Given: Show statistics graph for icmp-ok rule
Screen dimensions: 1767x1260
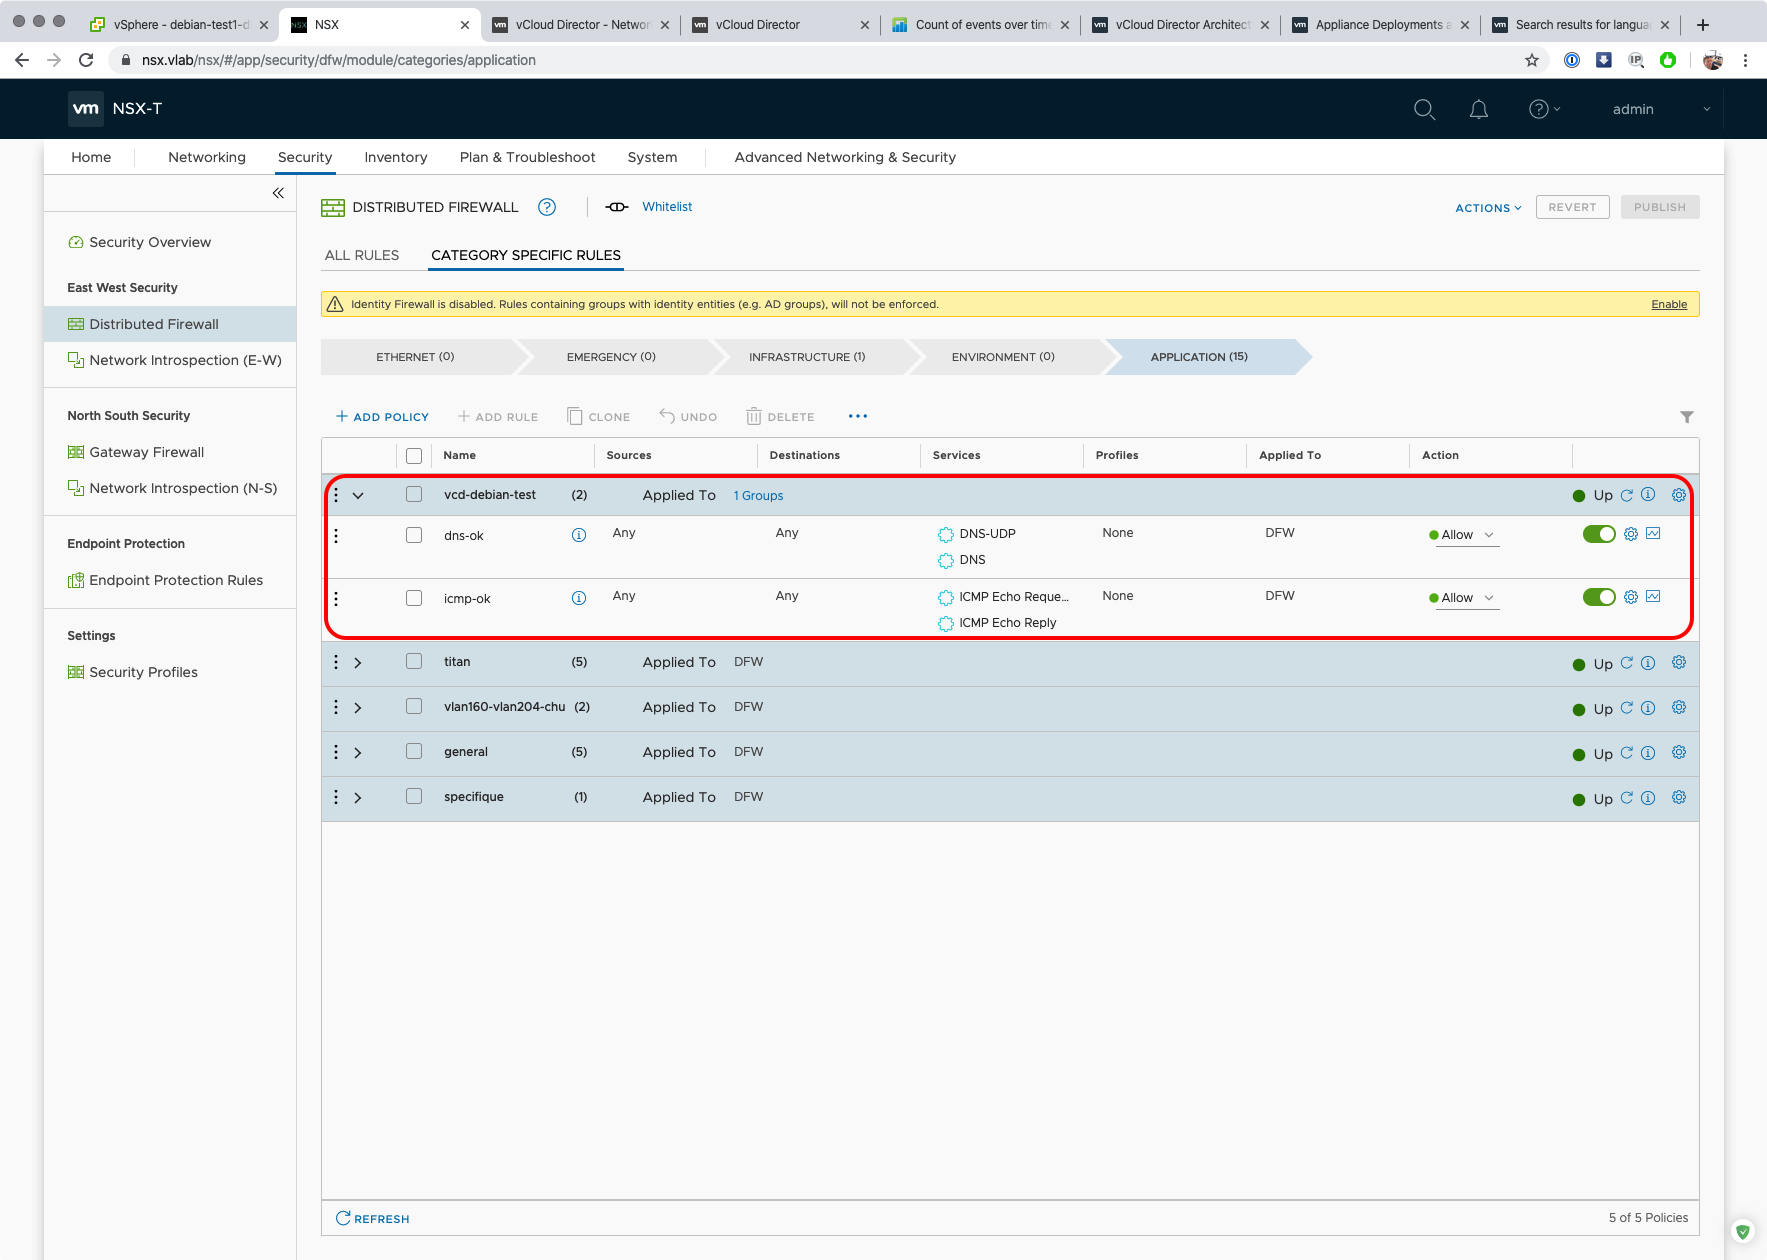Looking at the screenshot, I should [1653, 597].
